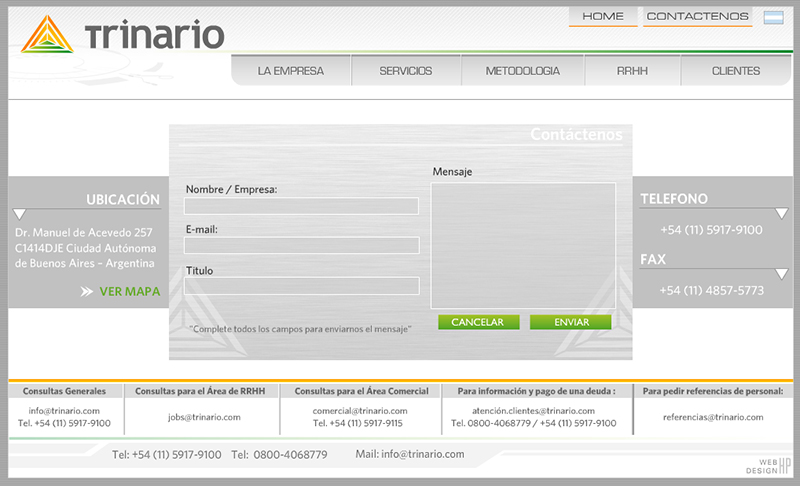Click the triangle marker beside Telefono
The width and height of the screenshot is (800, 486).
point(781,213)
